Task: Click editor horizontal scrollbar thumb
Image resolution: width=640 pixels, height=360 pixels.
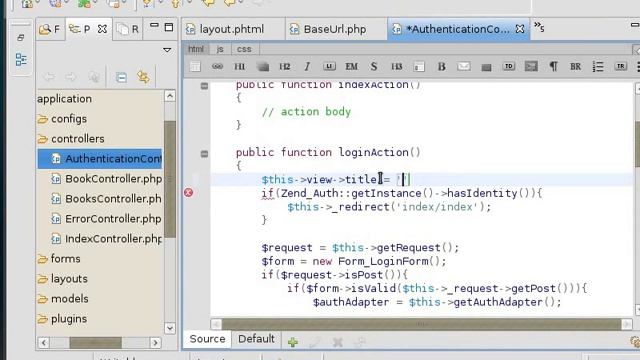Action: tap(421, 324)
